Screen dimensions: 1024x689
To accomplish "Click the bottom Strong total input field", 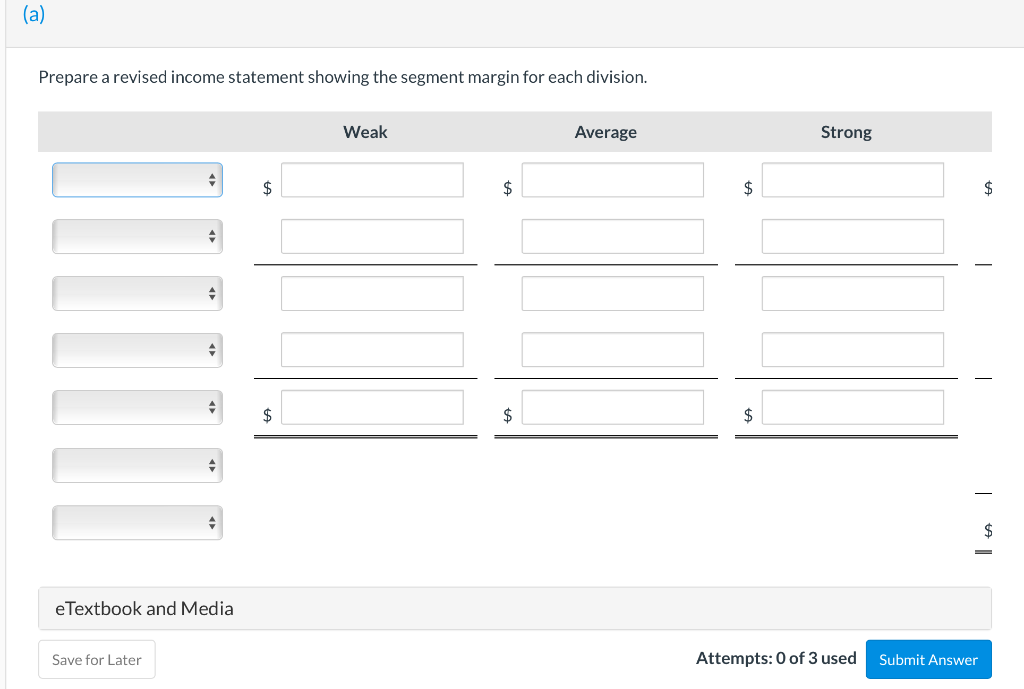I will click(852, 407).
